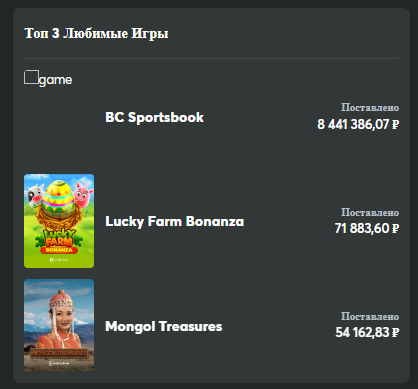This screenshot has width=418, height=389.
Task: Select the BC Sportsbook title
Action: (154, 118)
